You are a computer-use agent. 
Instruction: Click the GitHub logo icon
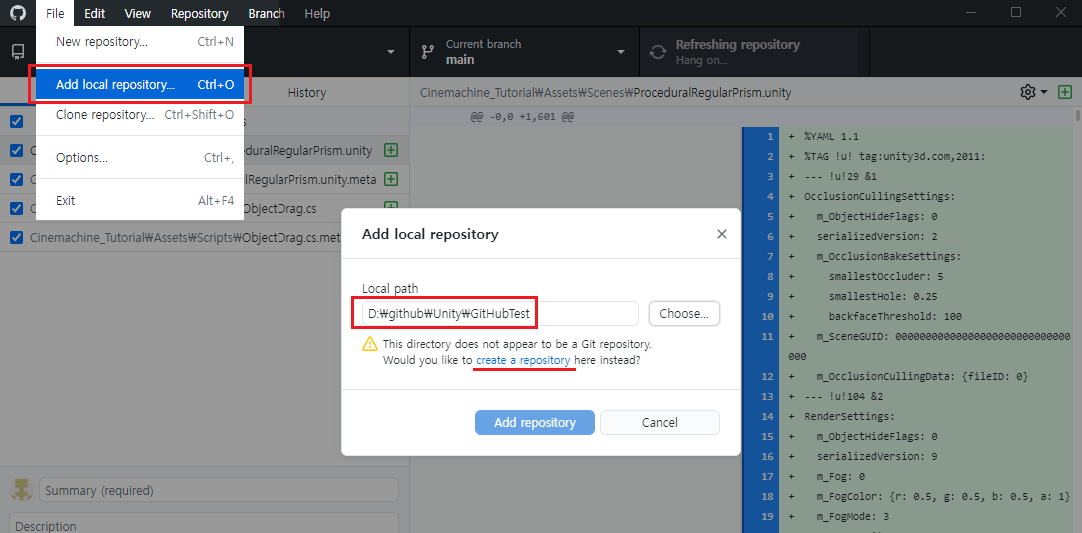[x=18, y=13]
